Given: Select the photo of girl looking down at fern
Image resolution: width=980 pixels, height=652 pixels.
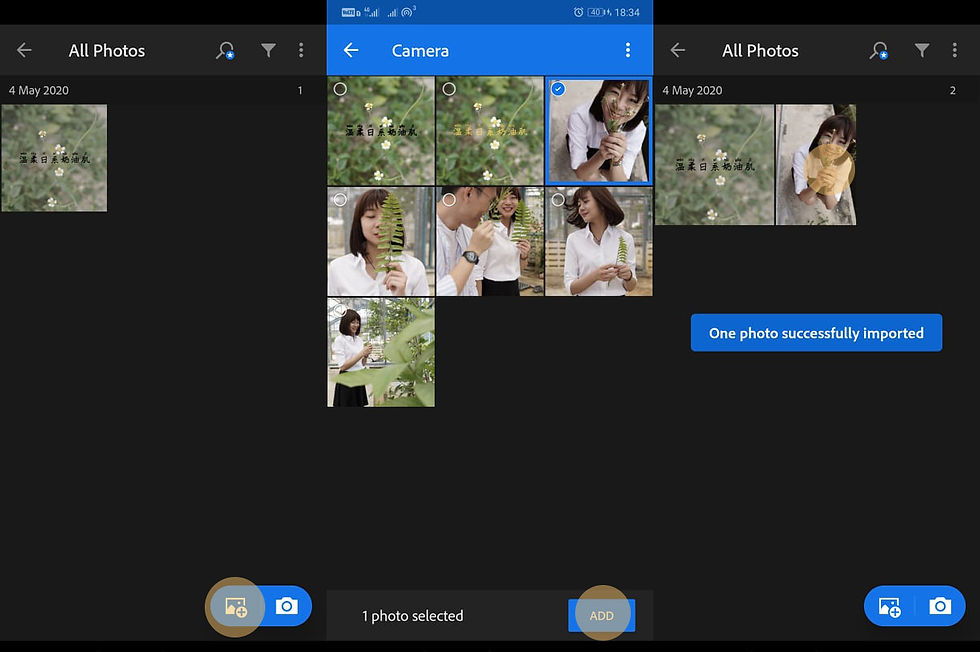Looking at the screenshot, I should [x=558, y=199].
